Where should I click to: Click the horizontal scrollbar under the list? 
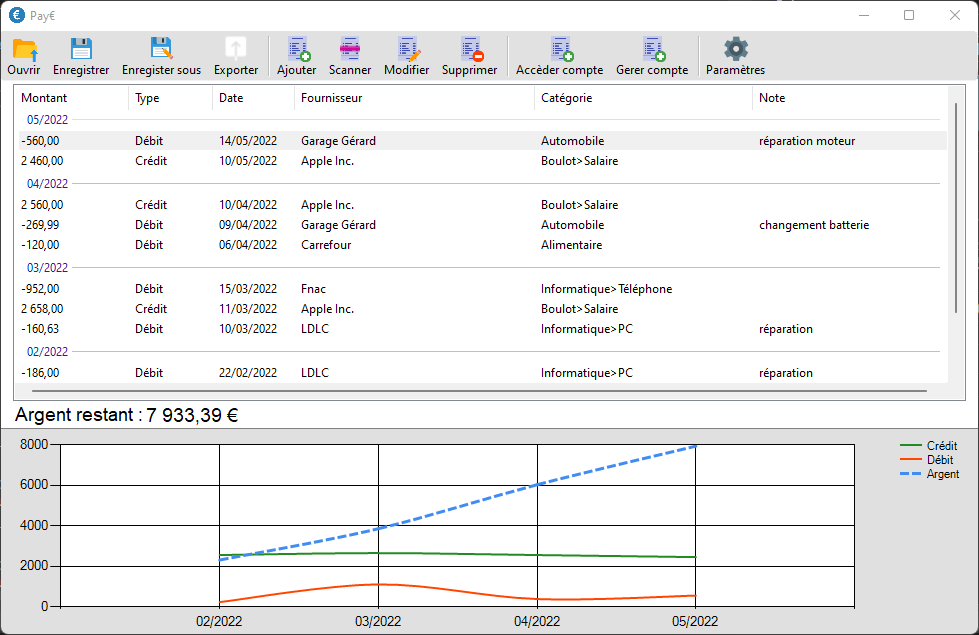pos(478,390)
